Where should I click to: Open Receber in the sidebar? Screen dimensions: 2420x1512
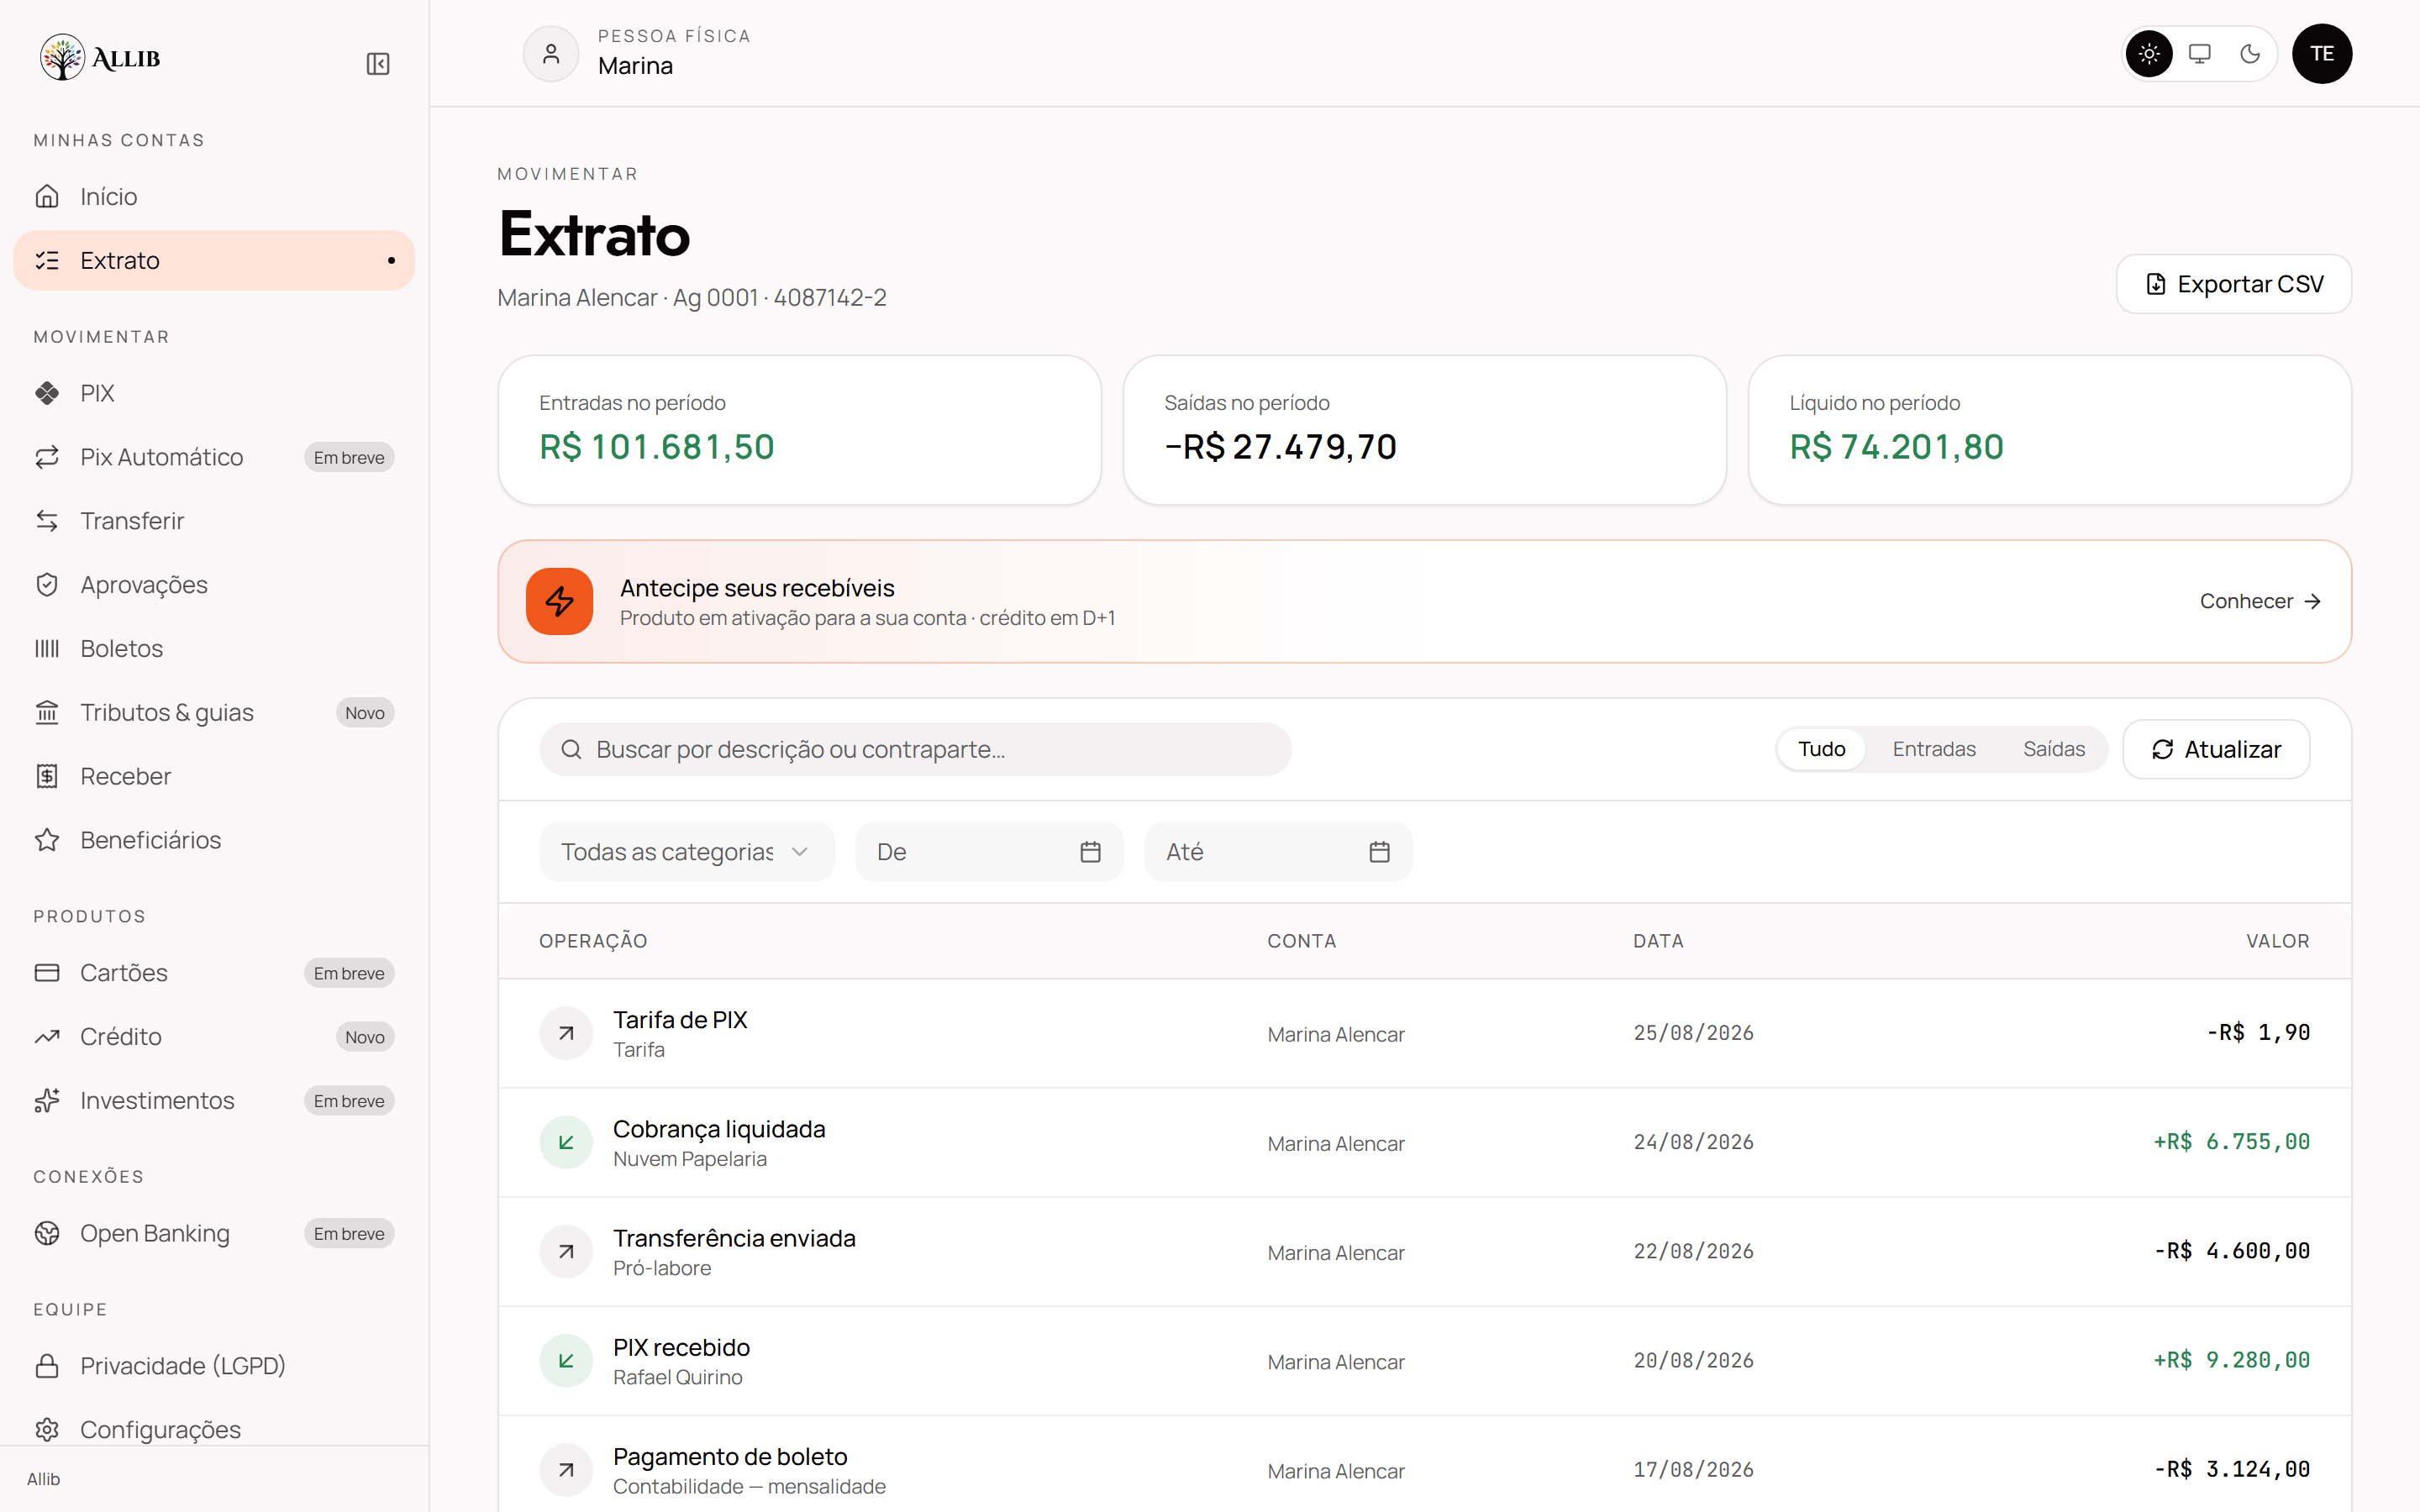click(x=214, y=776)
